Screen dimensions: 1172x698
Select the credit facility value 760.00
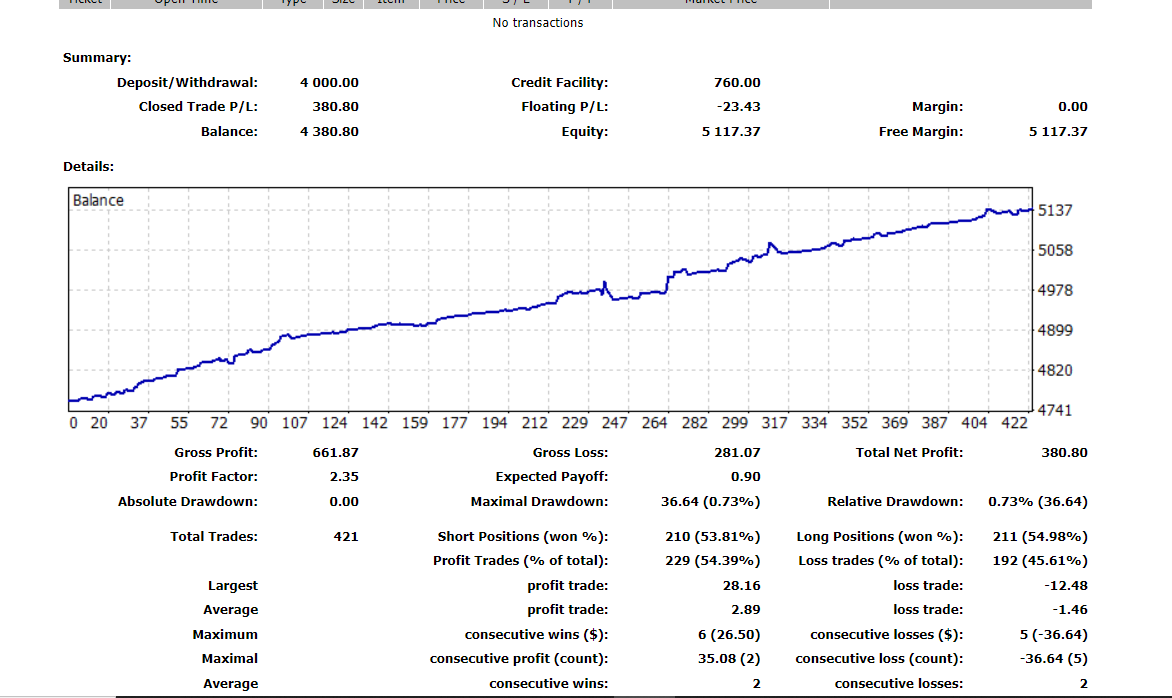pos(737,82)
